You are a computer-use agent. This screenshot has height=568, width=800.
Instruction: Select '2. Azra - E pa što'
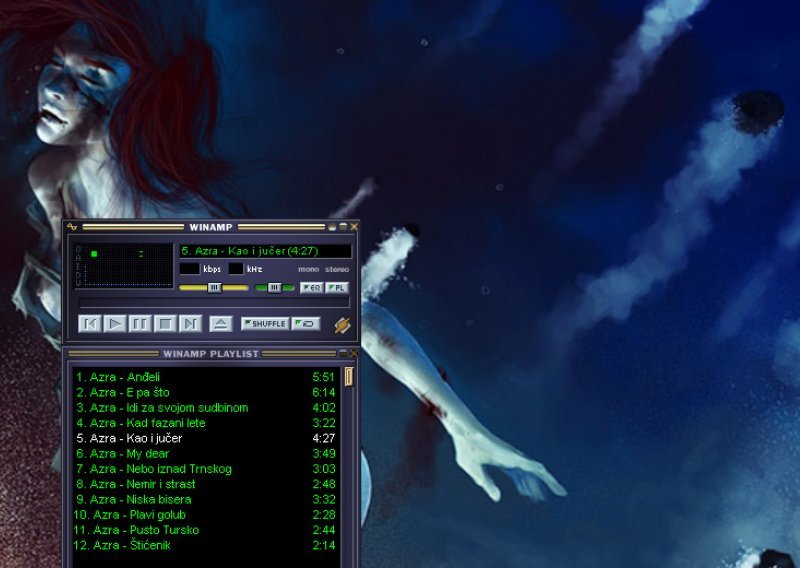point(206,392)
